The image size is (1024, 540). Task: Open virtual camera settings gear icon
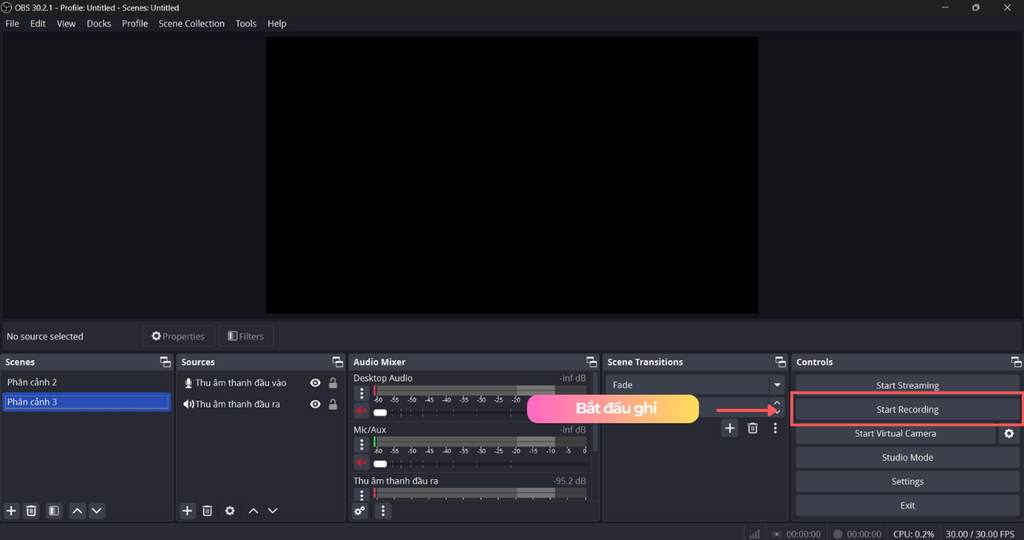coord(1009,434)
